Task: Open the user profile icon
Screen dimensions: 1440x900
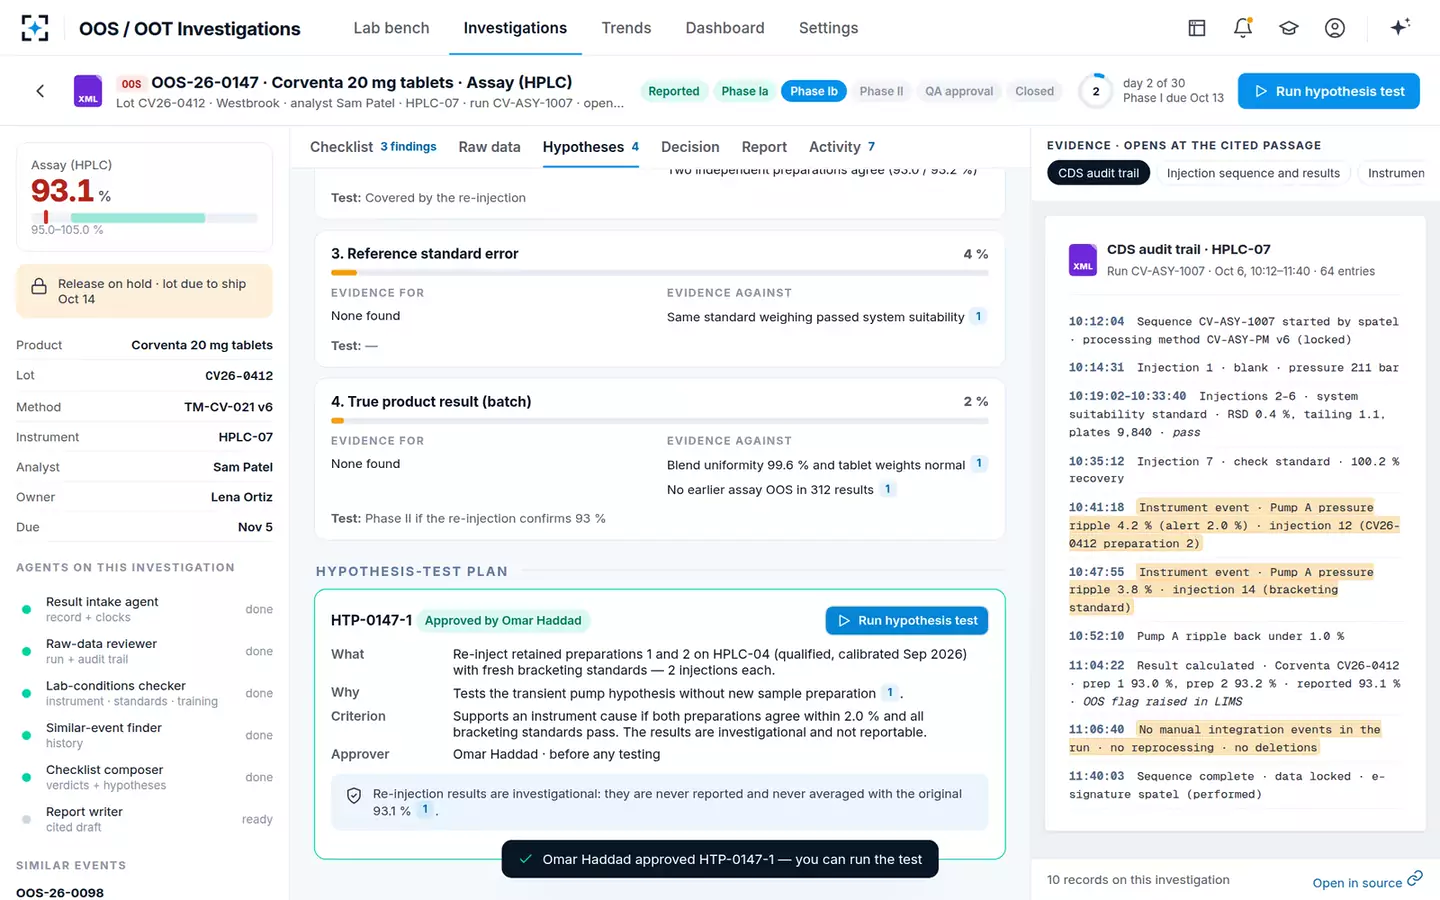Action: click(1335, 28)
